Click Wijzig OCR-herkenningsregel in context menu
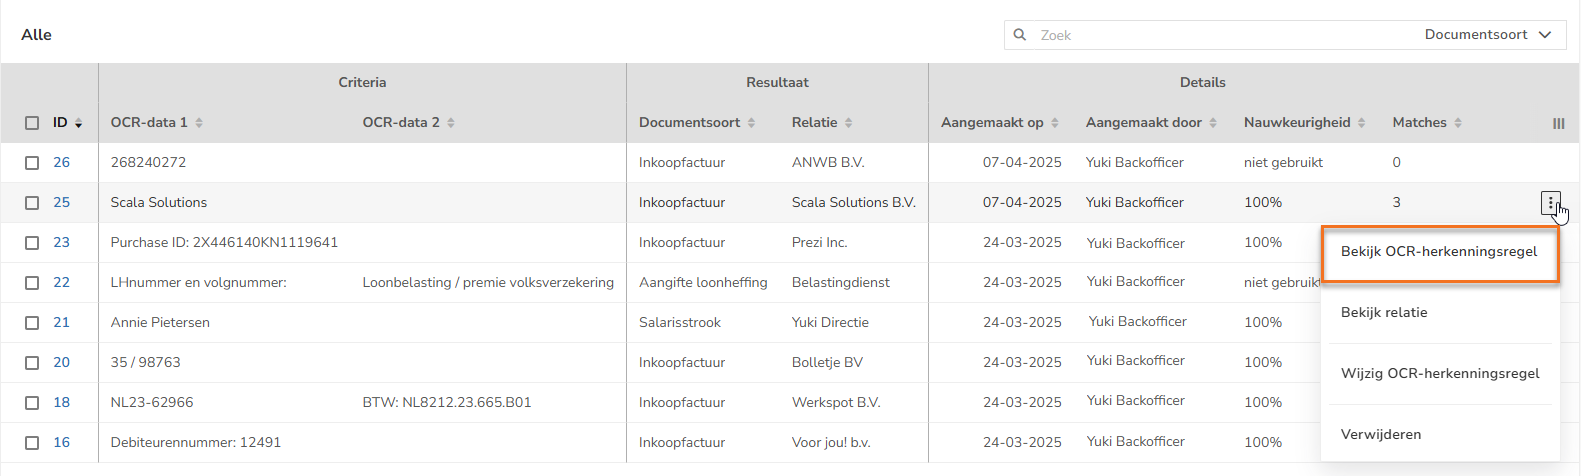 [1440, 374]
